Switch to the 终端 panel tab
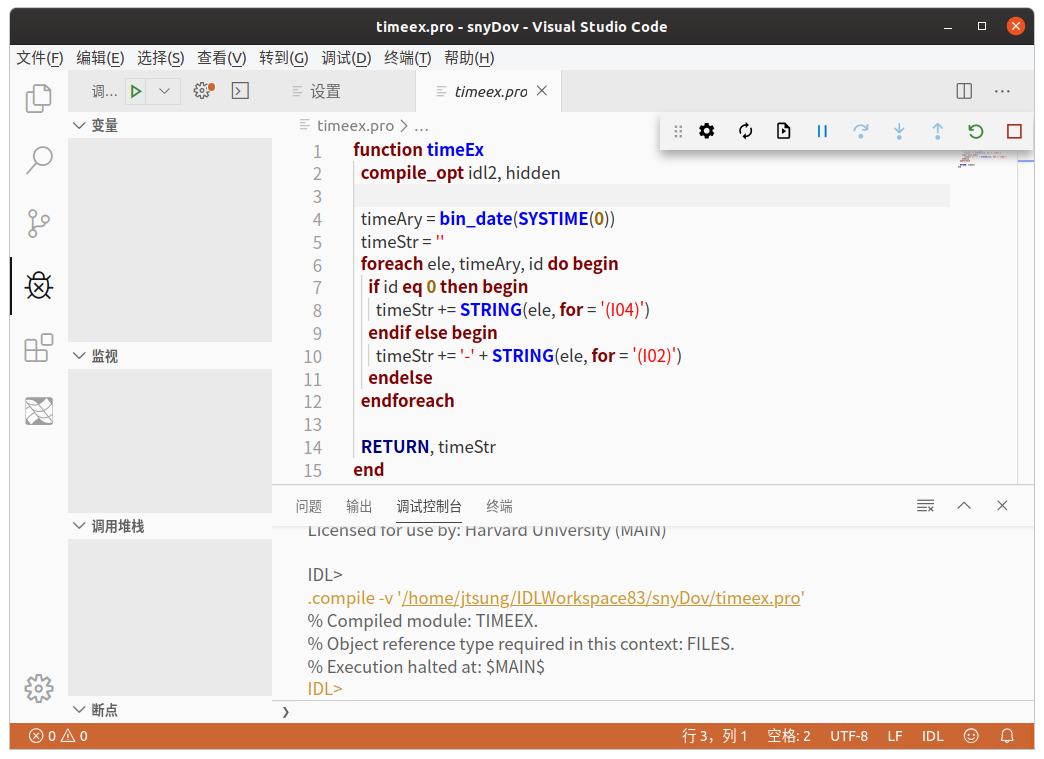Image resolution: width=1044 pixels, height=759 pixels. tap(499, 506)
